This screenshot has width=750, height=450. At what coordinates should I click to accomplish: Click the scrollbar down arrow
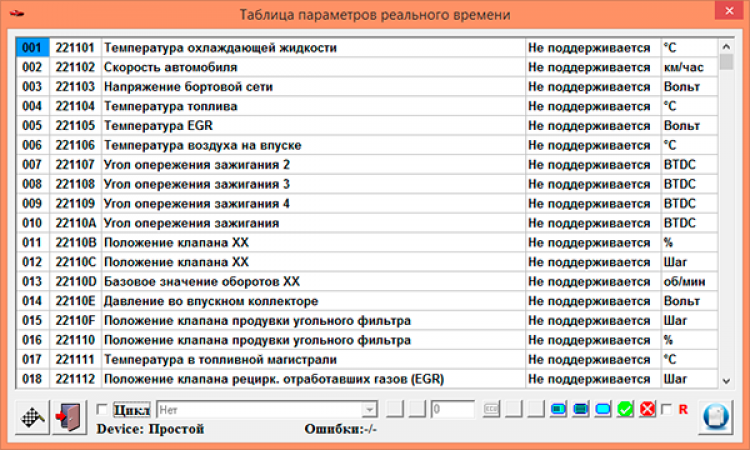pos(726,381)
